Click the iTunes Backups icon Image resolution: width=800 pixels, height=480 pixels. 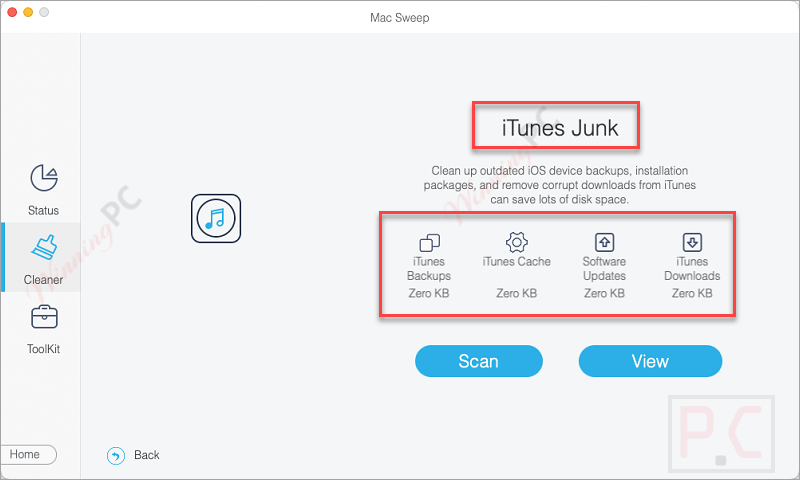point(429,243)
